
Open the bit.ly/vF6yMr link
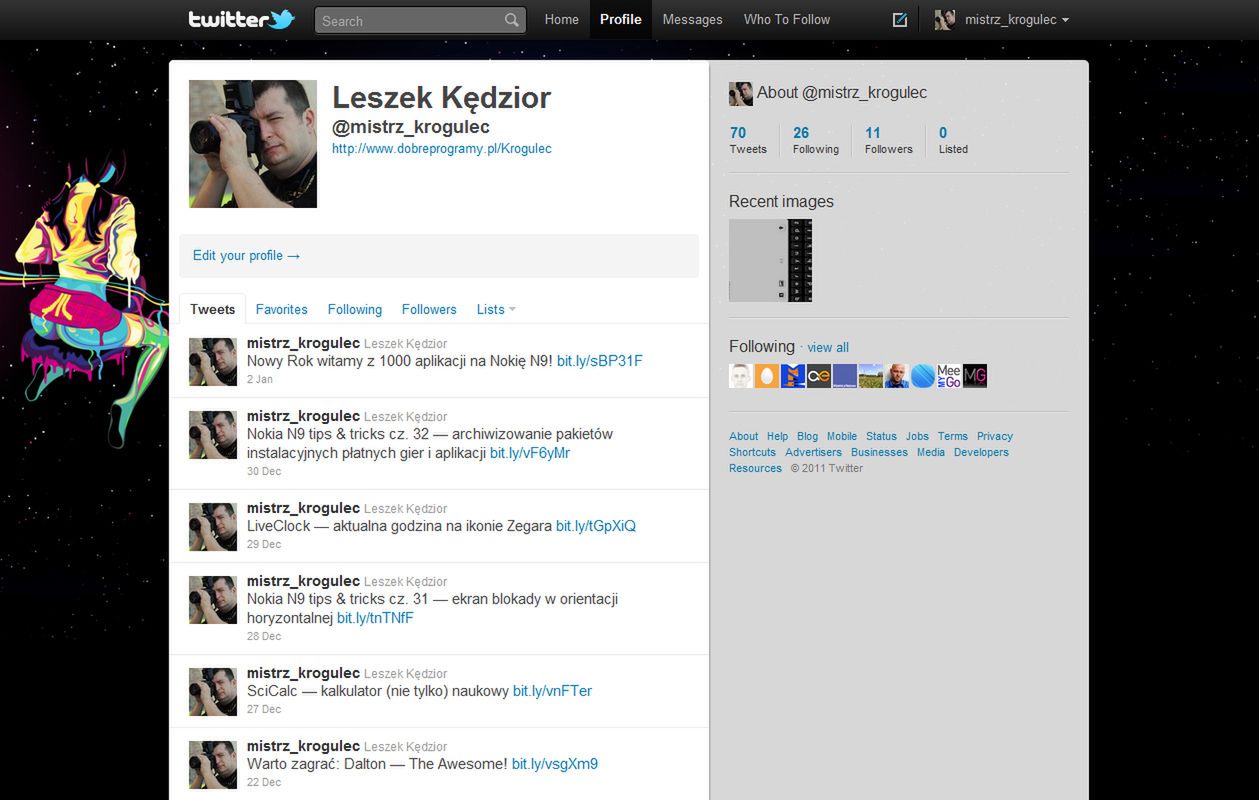[530, 453]
